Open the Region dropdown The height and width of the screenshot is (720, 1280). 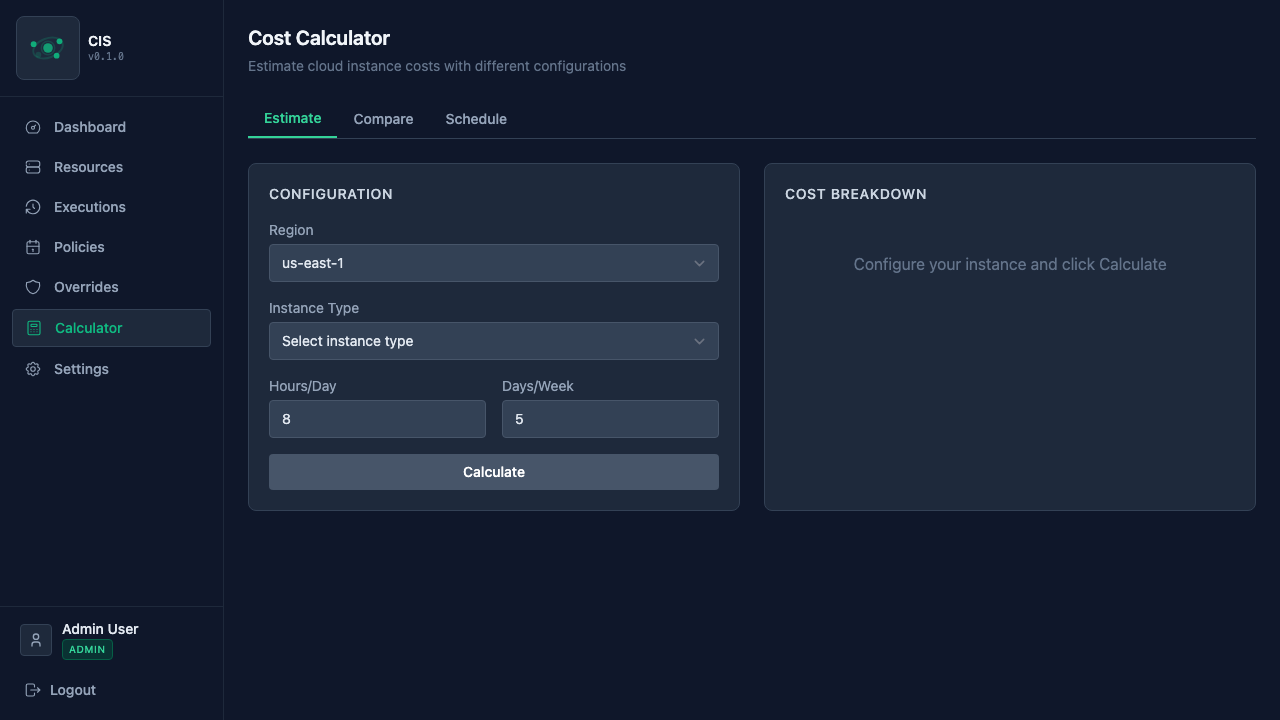[x=494, y=263]
